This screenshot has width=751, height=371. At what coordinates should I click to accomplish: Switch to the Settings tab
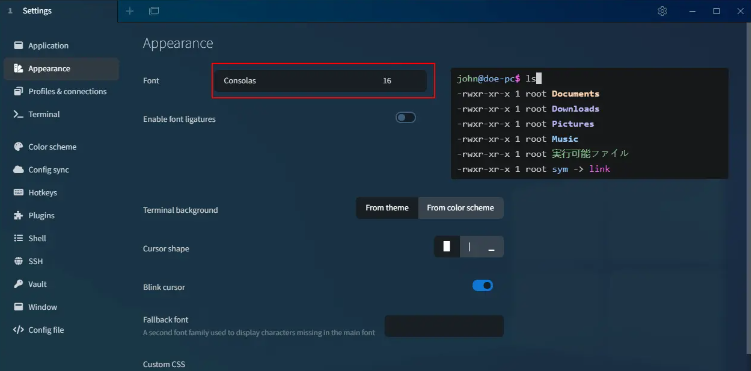click(x=58, y=11)
